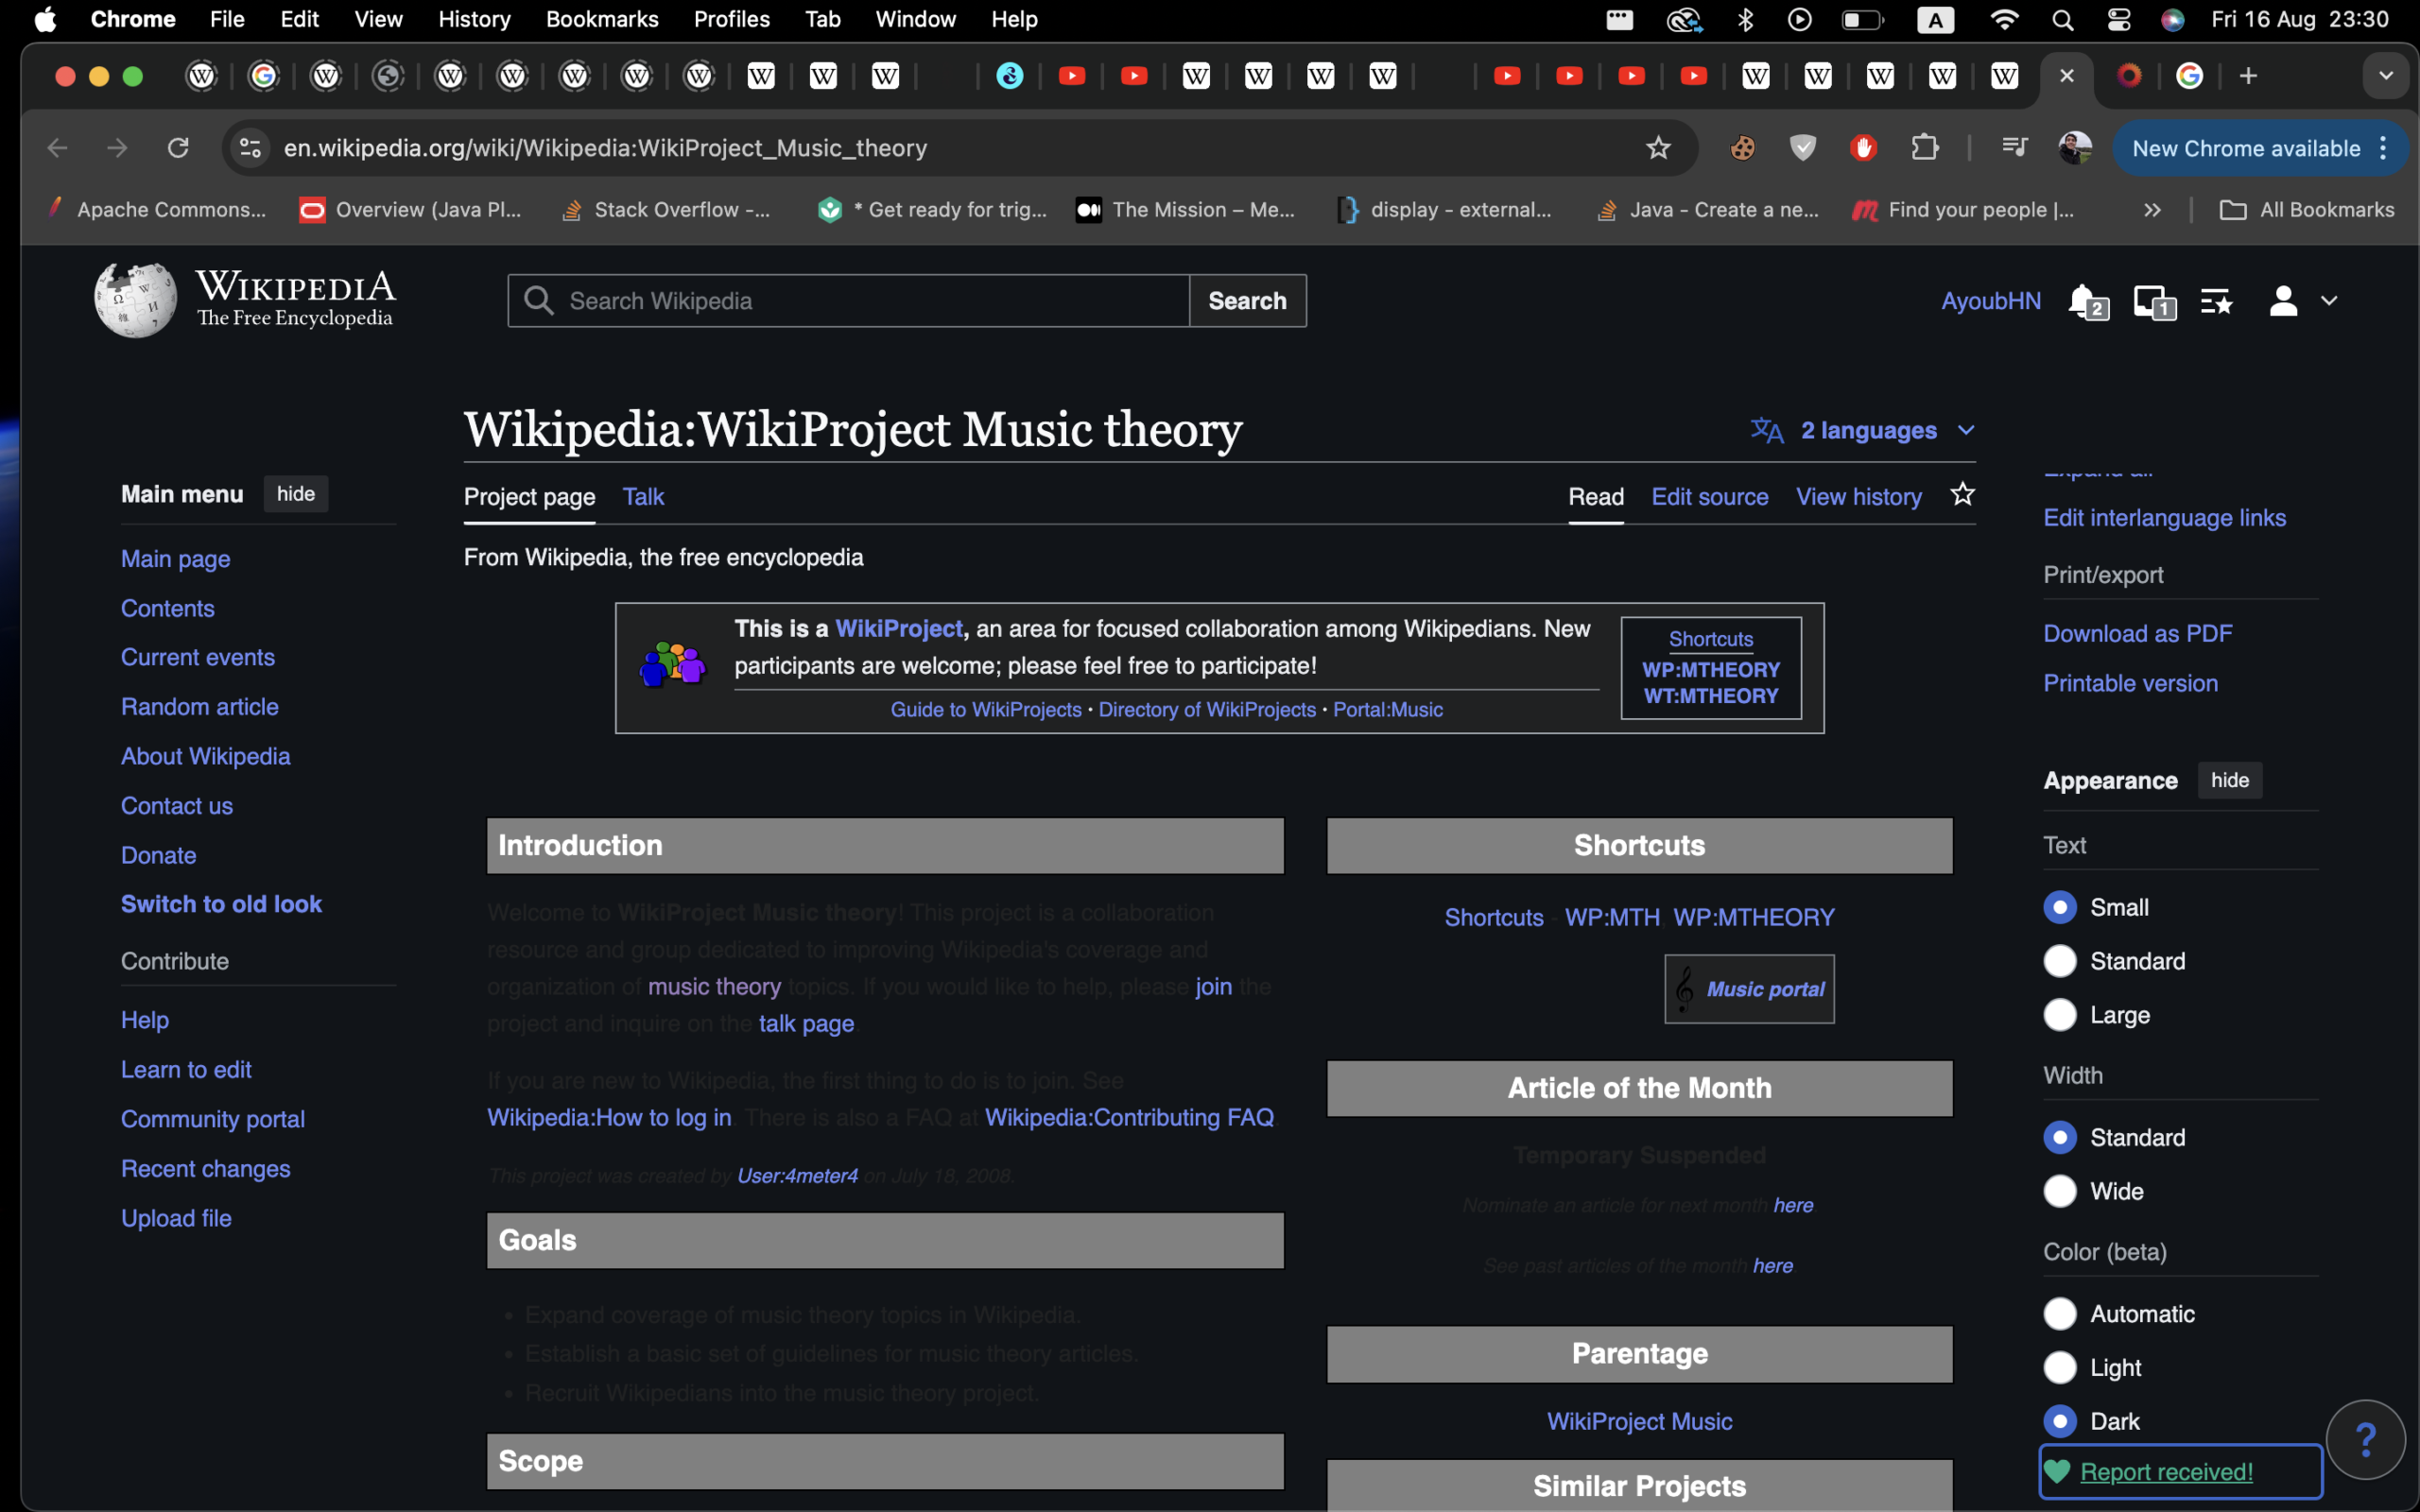Select Light color radio
The height and width of the screenshot is (1512, 2420).
(2059, 1367)
